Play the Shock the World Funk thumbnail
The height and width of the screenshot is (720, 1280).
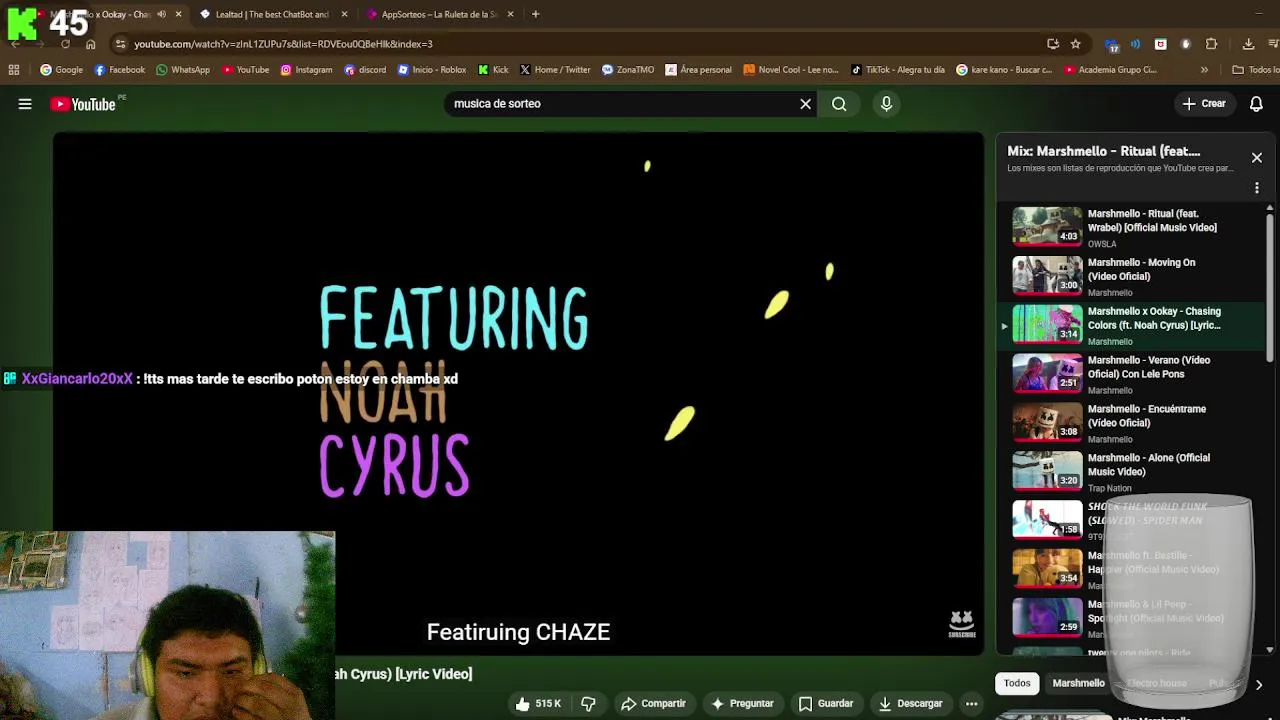click(1047, 520)
